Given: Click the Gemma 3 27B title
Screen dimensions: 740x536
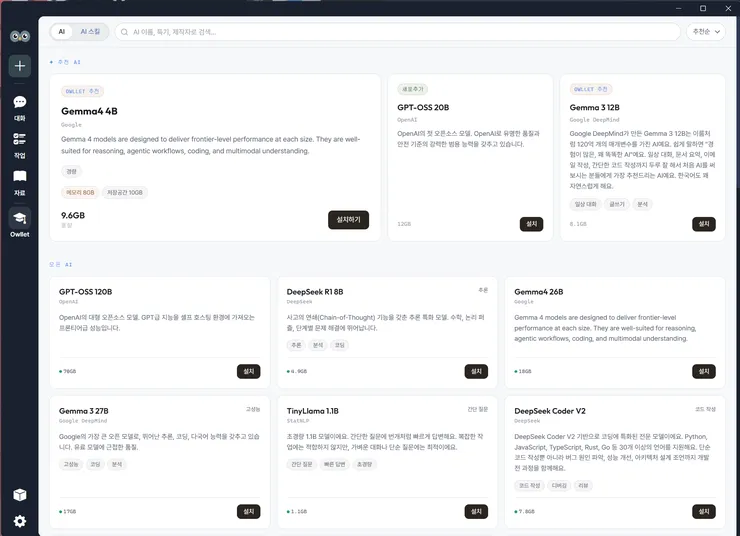Looking at the screenshot, I should (84, 411).
